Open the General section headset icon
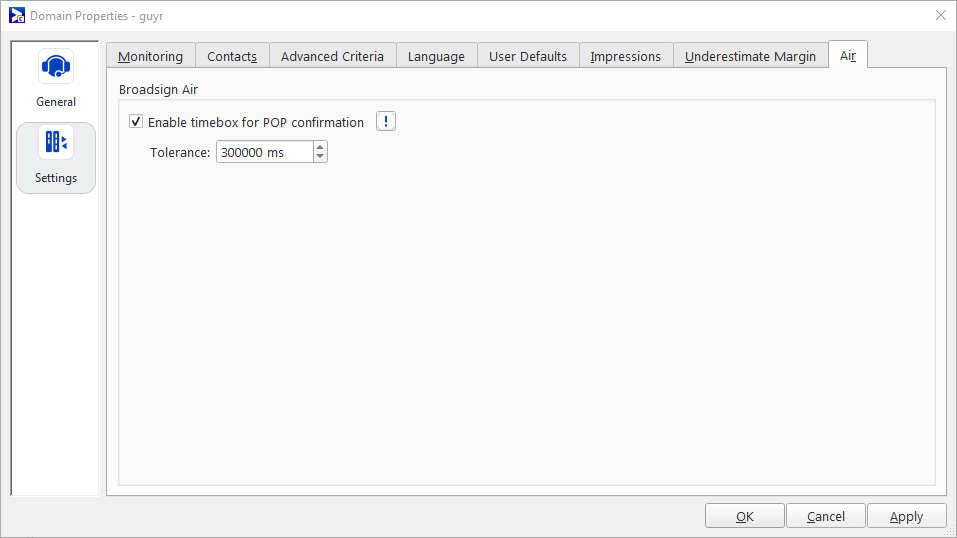957x538 pixels. tap(56, 68)
